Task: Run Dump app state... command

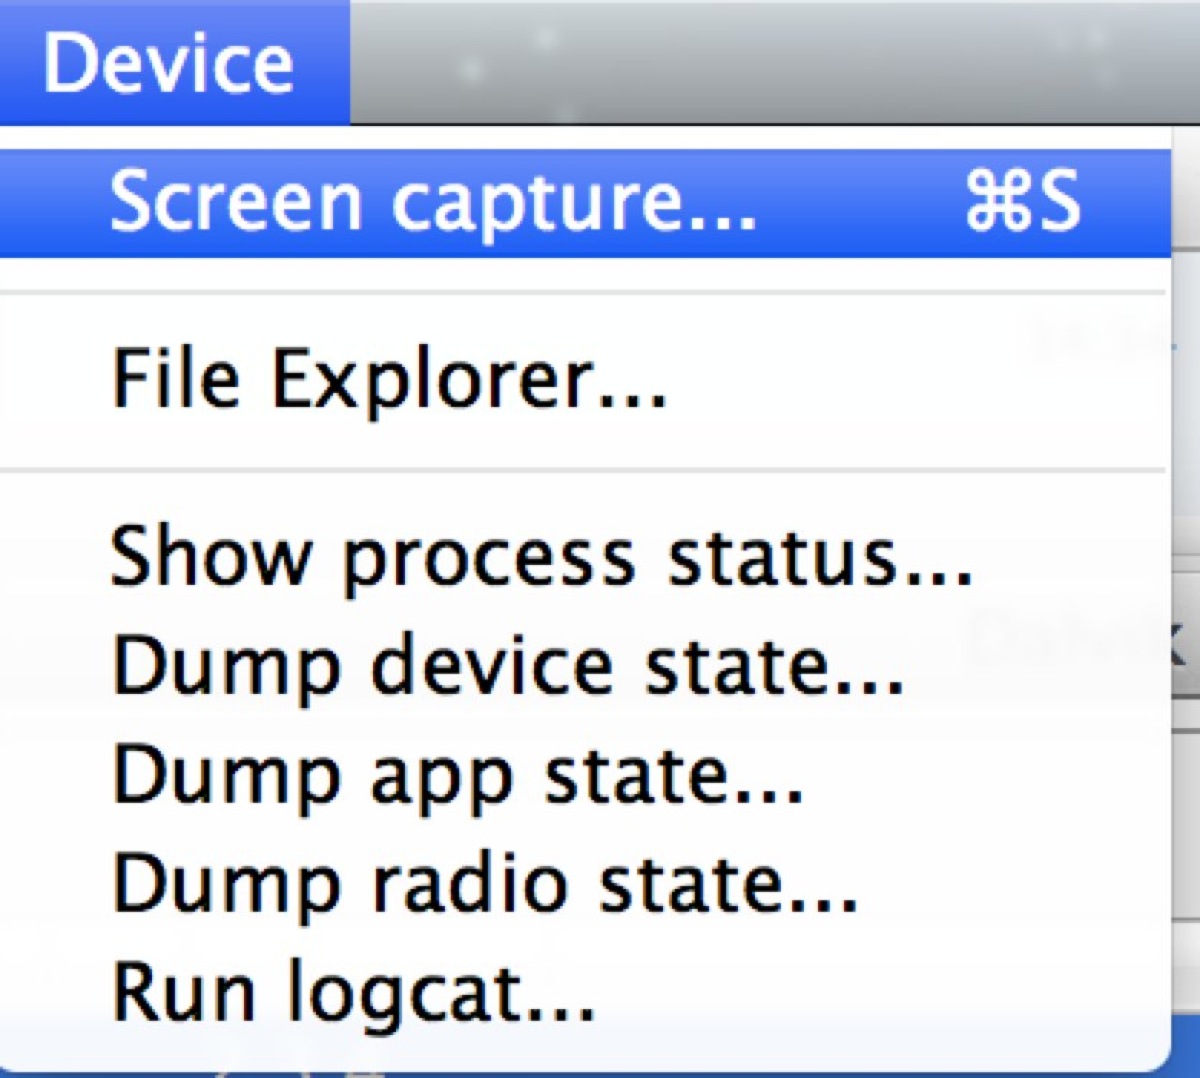Action: pyautogui.click(x=458, y=777)
